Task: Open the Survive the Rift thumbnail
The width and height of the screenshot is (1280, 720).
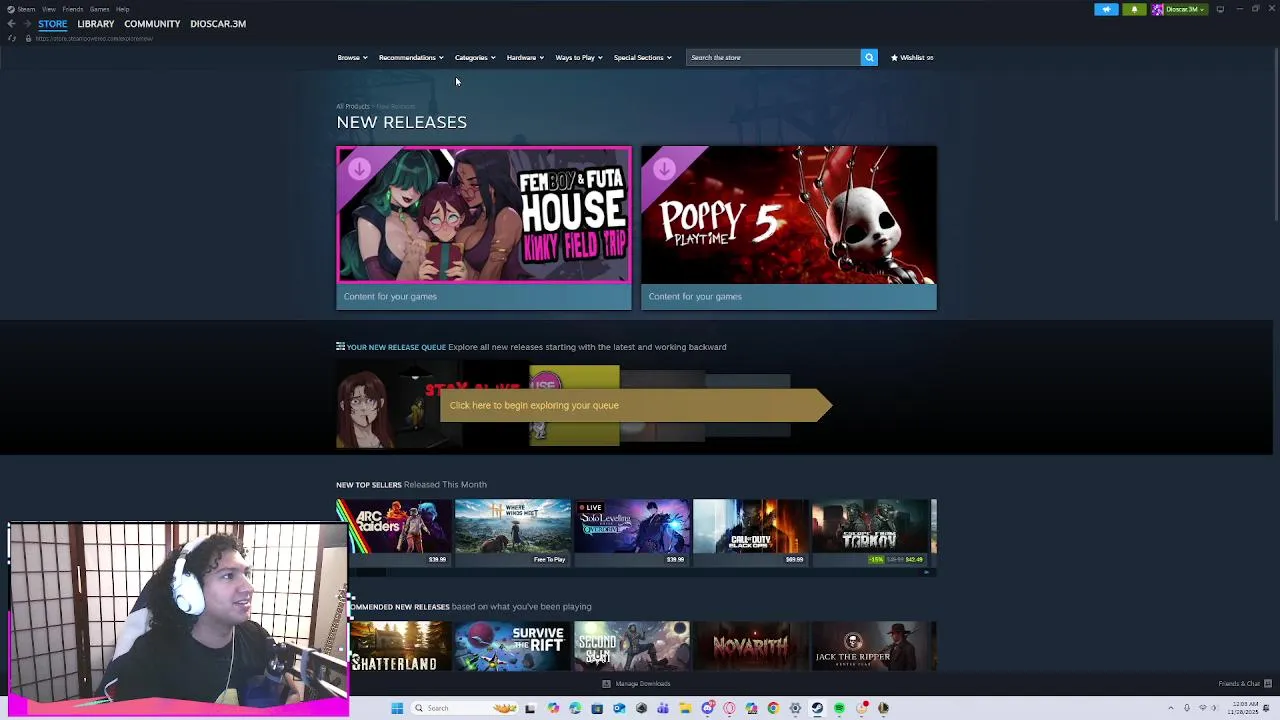Action: [x=513, y=646]
